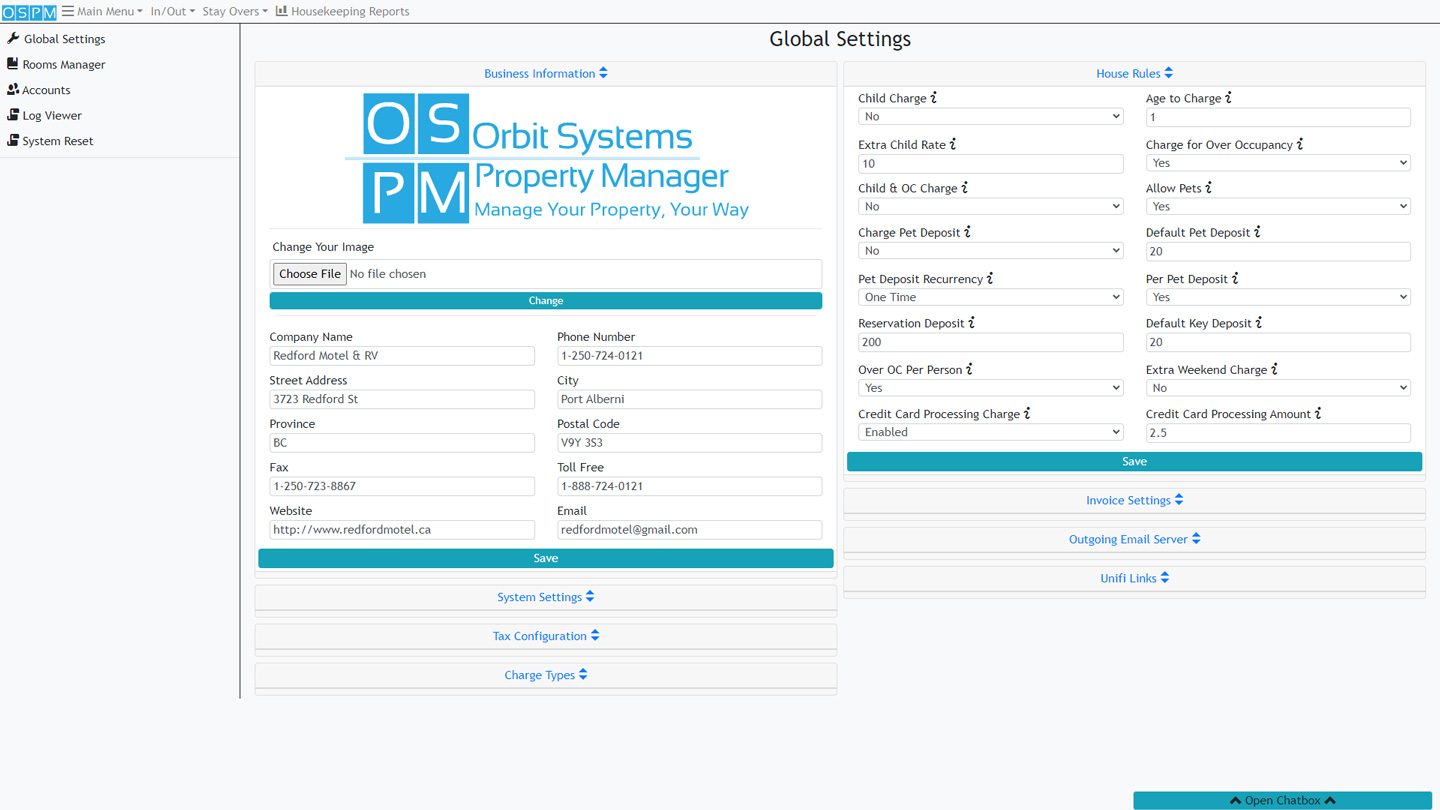Click the Main Menu hamburger icon
Viewport: 1440px width, 810px height.
[x=68, y=11]
